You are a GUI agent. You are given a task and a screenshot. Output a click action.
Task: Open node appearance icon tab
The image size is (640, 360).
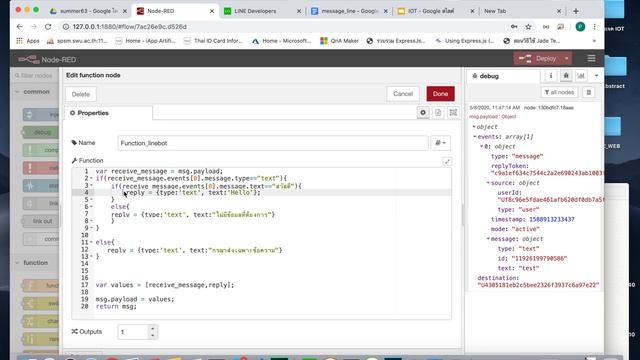click(453, 113)
